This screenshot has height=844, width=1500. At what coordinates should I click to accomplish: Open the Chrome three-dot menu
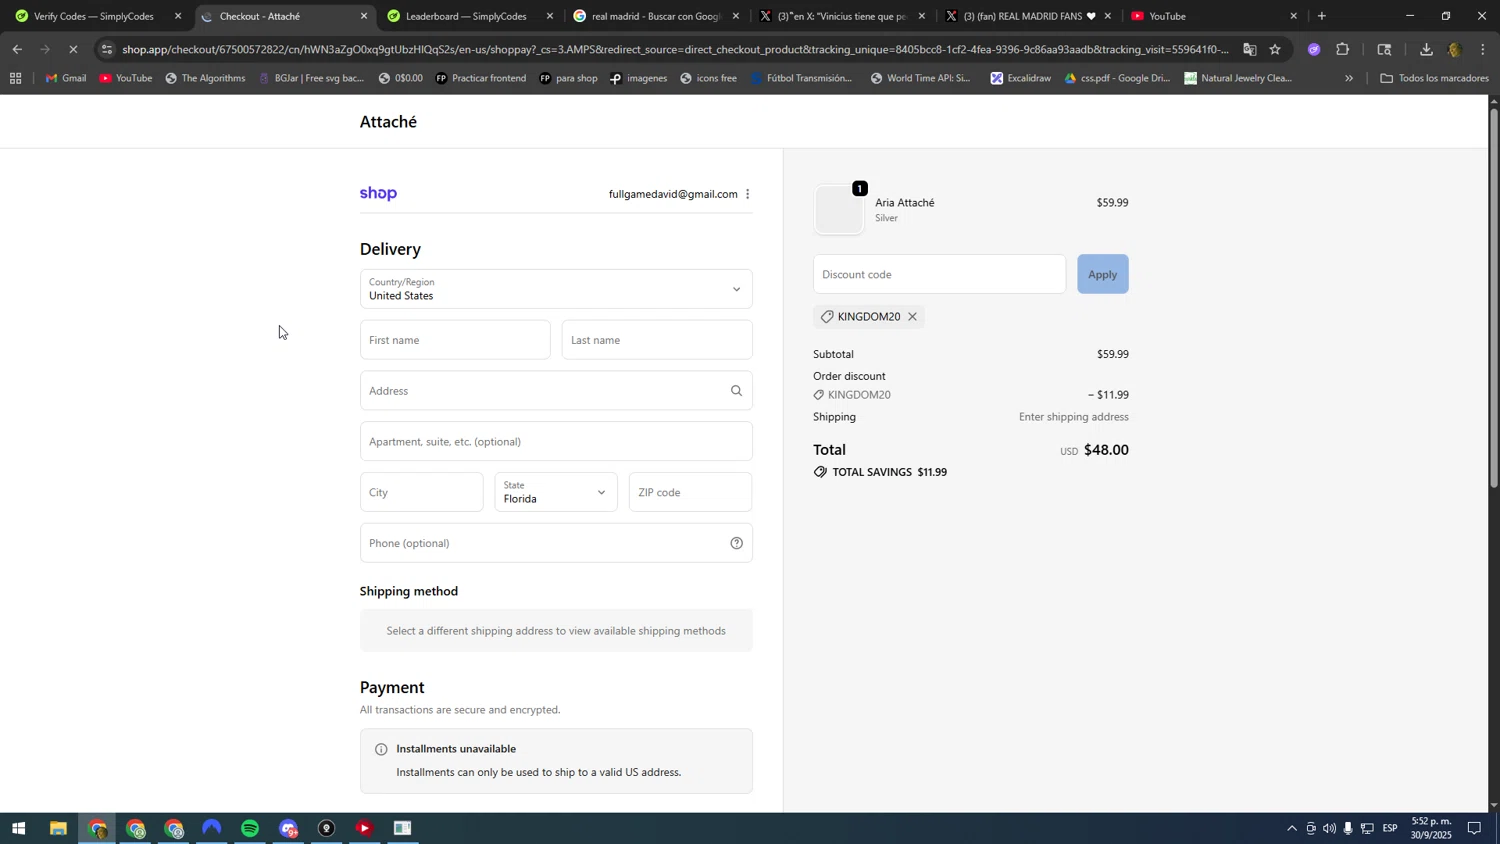[x=1482, y=50]
